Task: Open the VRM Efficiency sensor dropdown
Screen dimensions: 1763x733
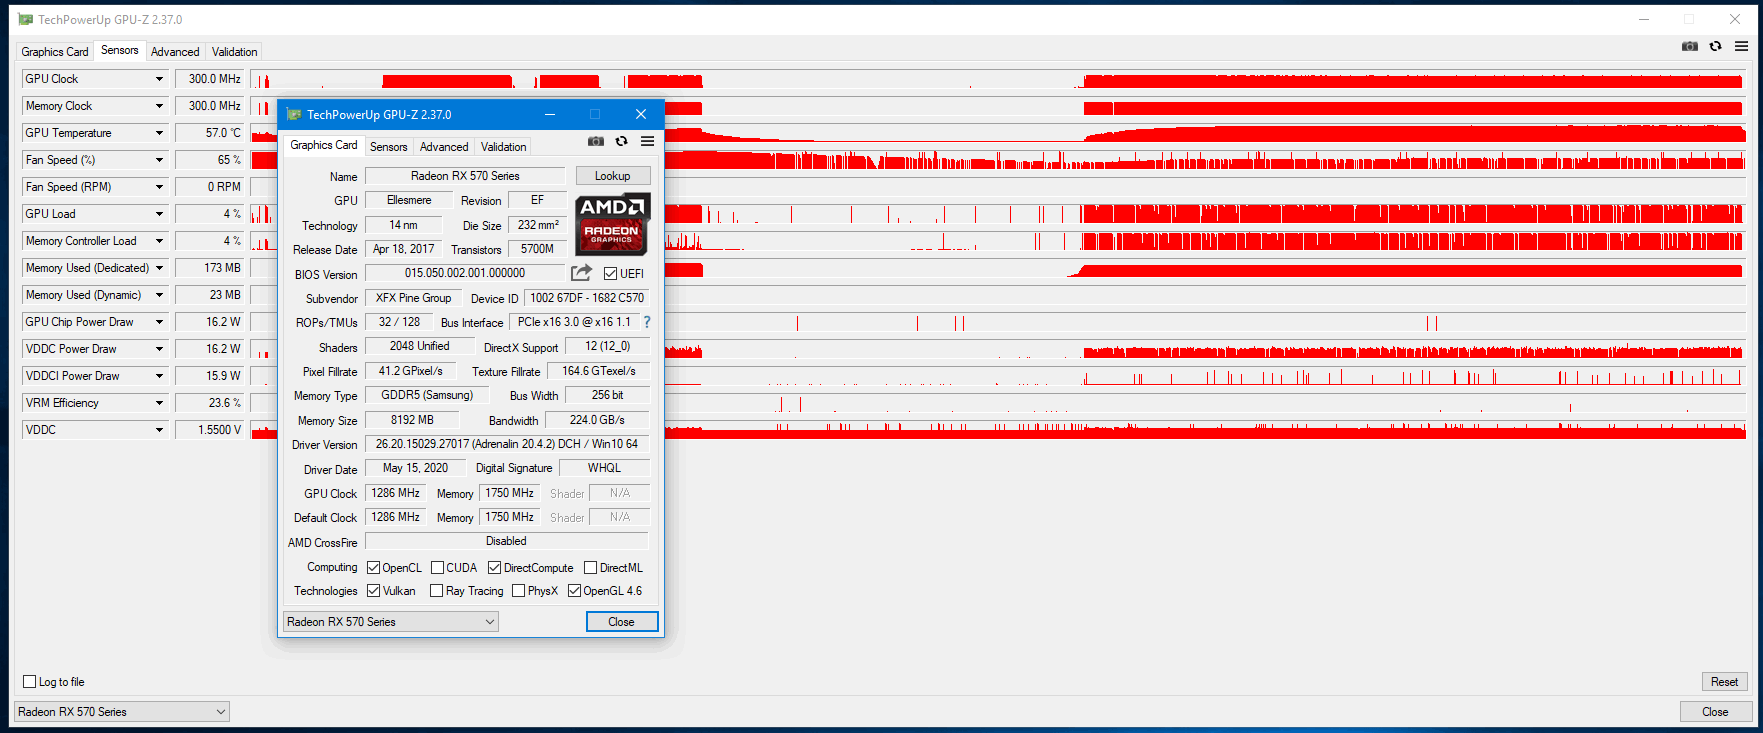Action: tap(159, 403)
